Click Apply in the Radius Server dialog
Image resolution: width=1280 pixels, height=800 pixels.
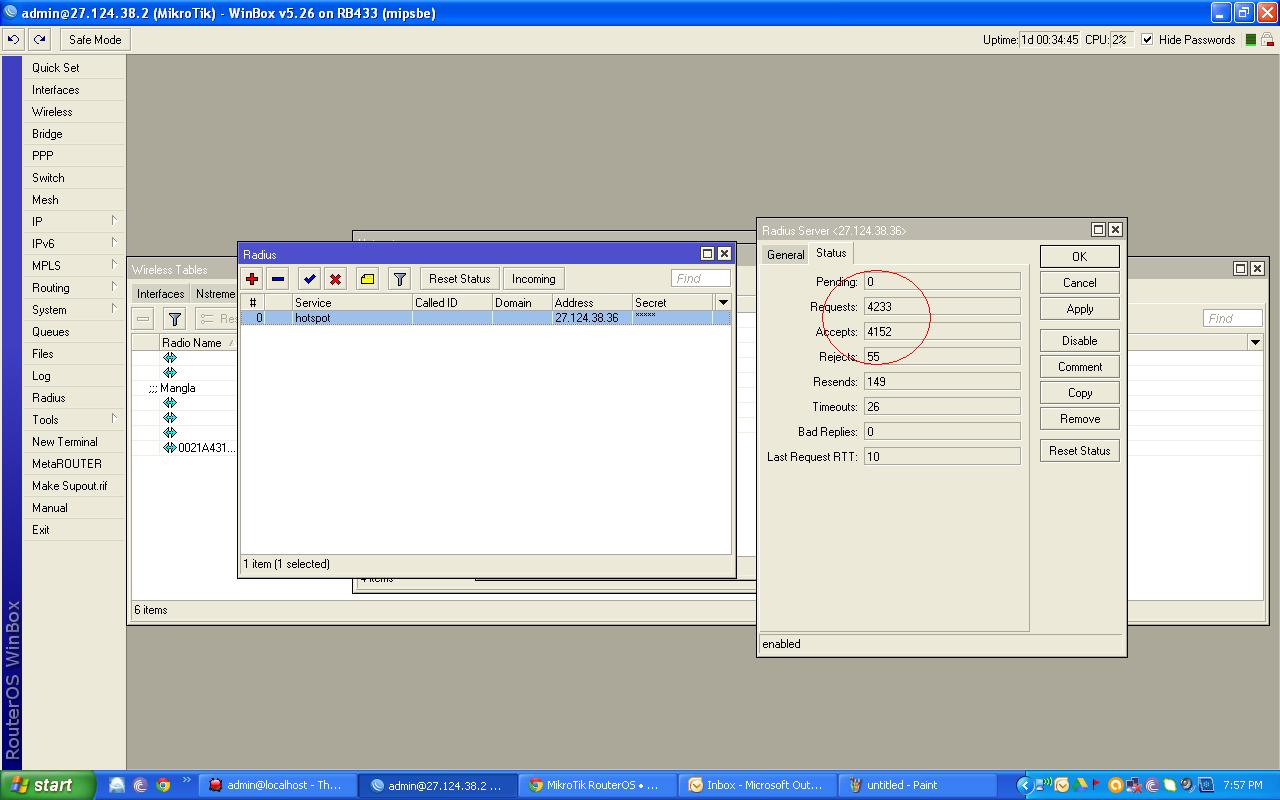[x=1079, y=309]
